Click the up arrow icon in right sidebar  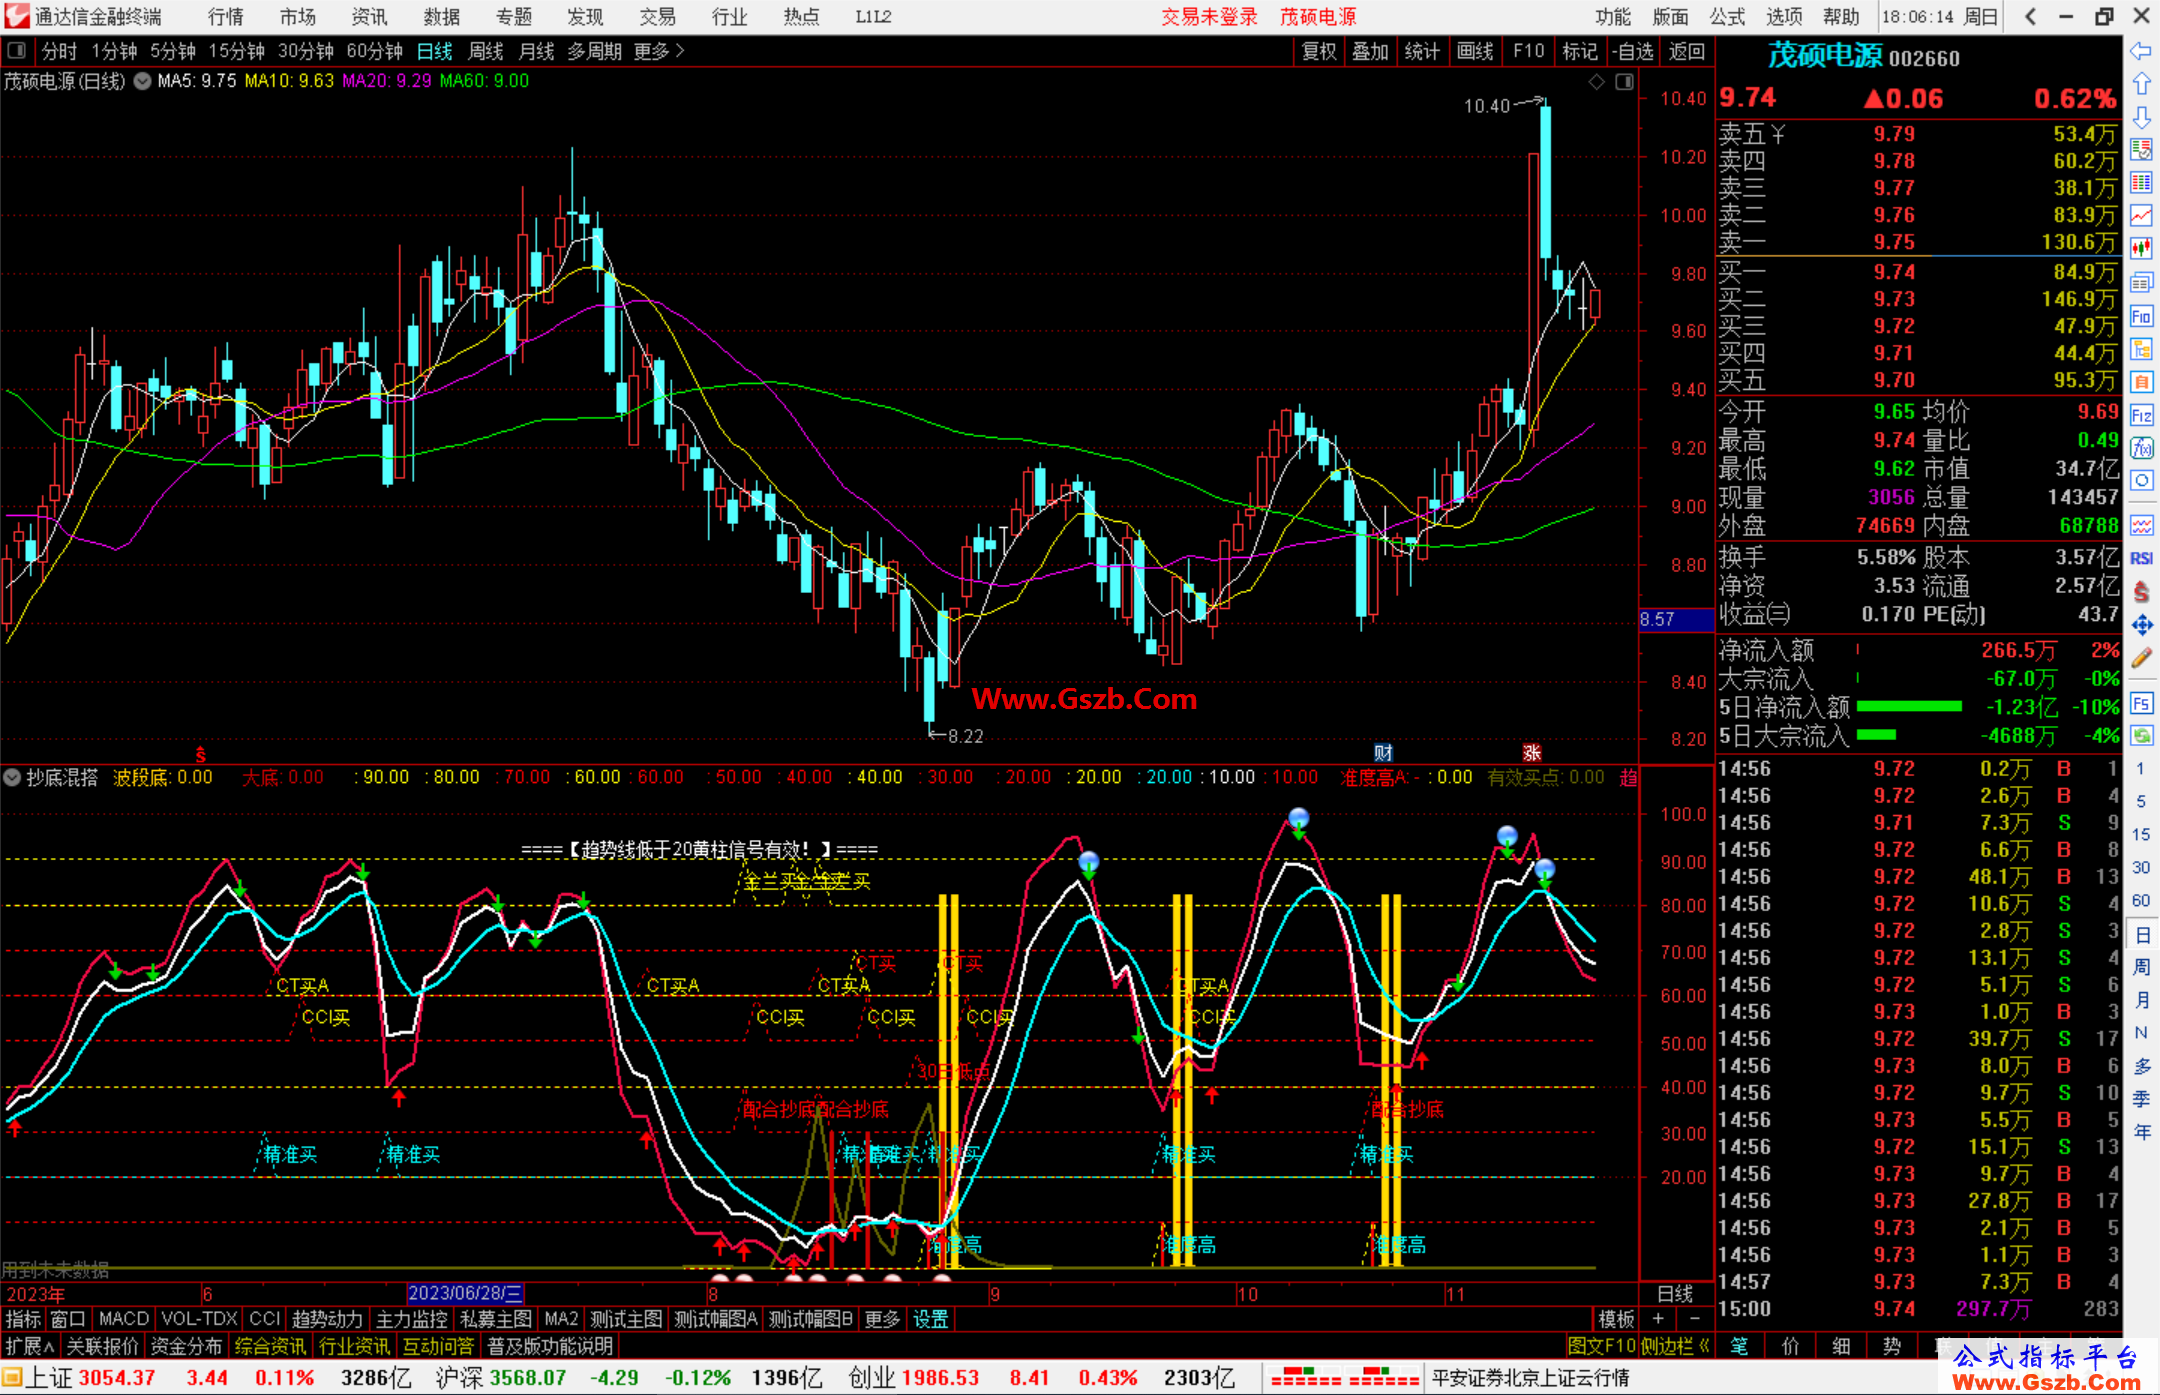pos(2141,84)
